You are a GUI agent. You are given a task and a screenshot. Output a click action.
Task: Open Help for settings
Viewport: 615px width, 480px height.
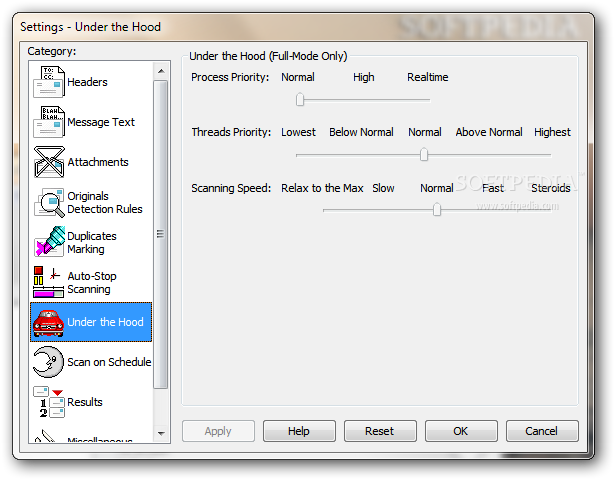tap(299, 431)
